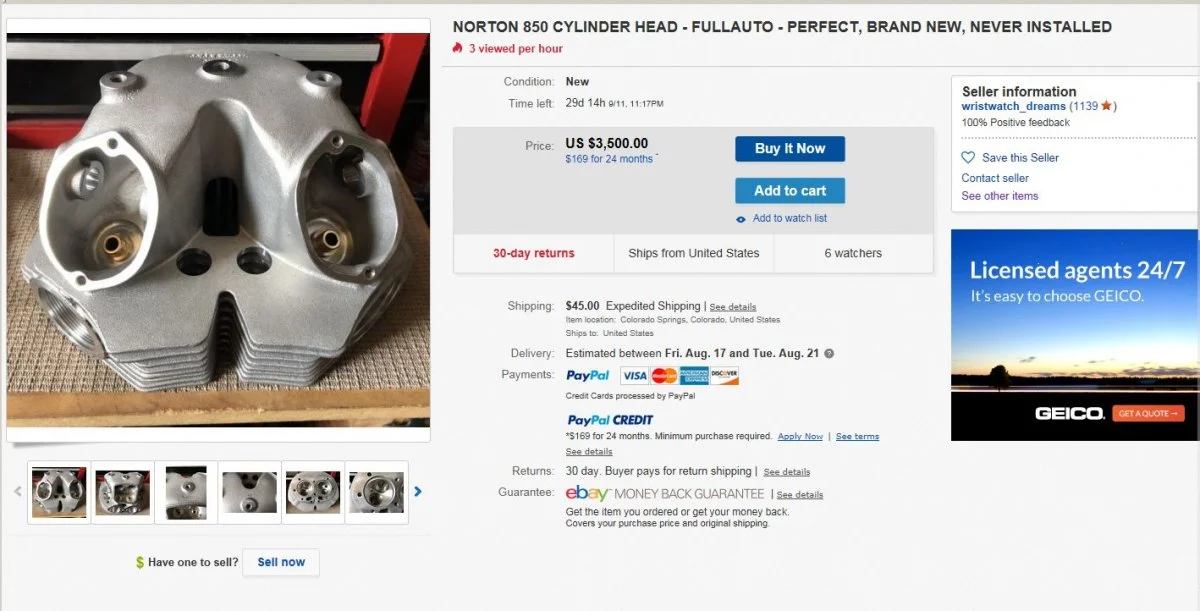Viewport: 1200px width, 611px height.
Task: Expand more thumbnails with the right arrow
Action: 418,491
